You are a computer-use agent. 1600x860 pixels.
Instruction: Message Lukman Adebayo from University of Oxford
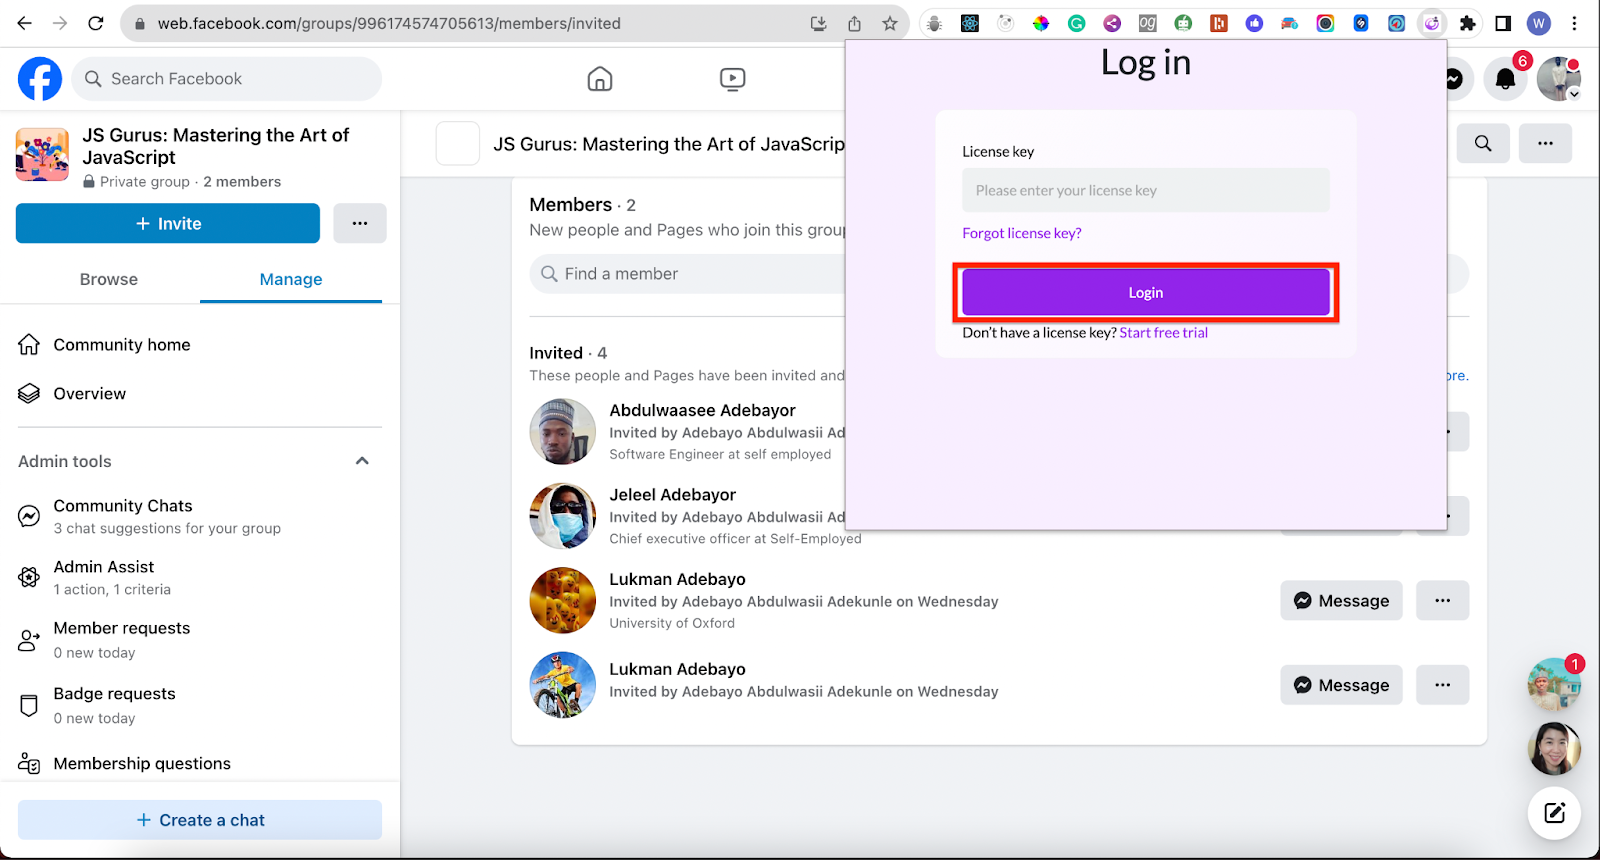coord(1341,600)
